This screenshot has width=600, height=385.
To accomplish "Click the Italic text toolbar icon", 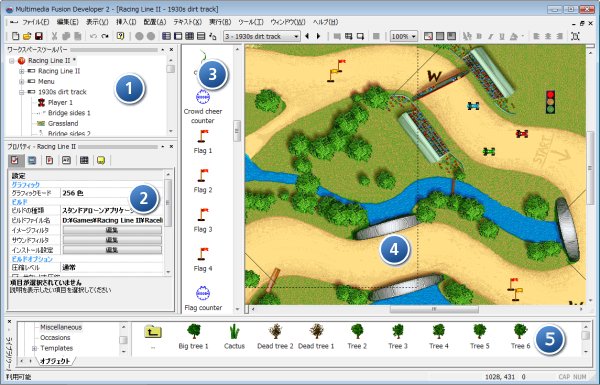I will coord(491,36).
